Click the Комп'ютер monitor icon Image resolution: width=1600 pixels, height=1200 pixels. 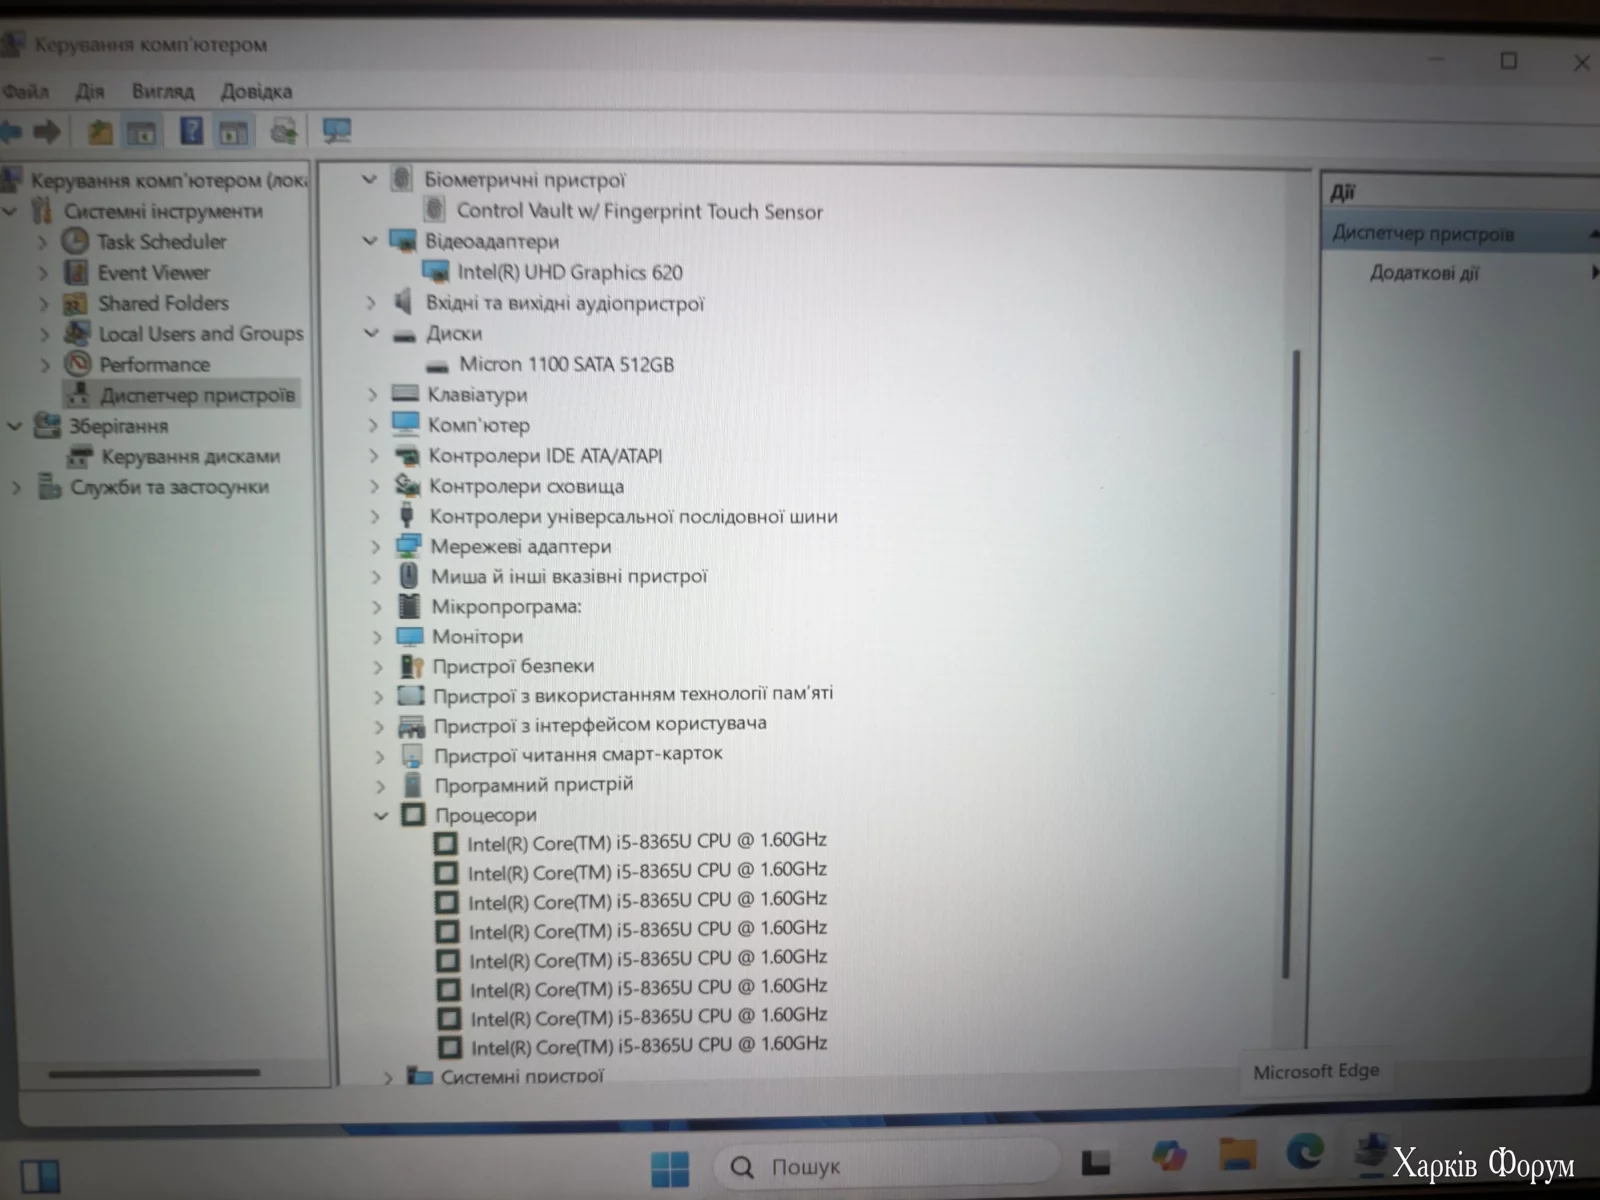pos(406,424)
